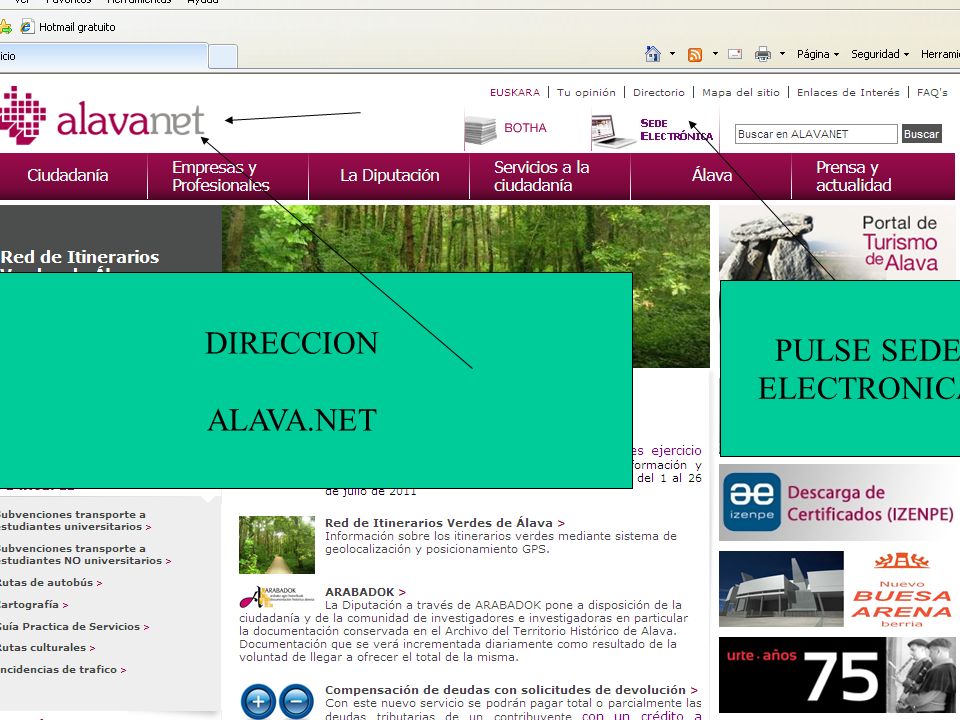
Task: Open the Enlaces de Interés link
Action: [848, 92]
